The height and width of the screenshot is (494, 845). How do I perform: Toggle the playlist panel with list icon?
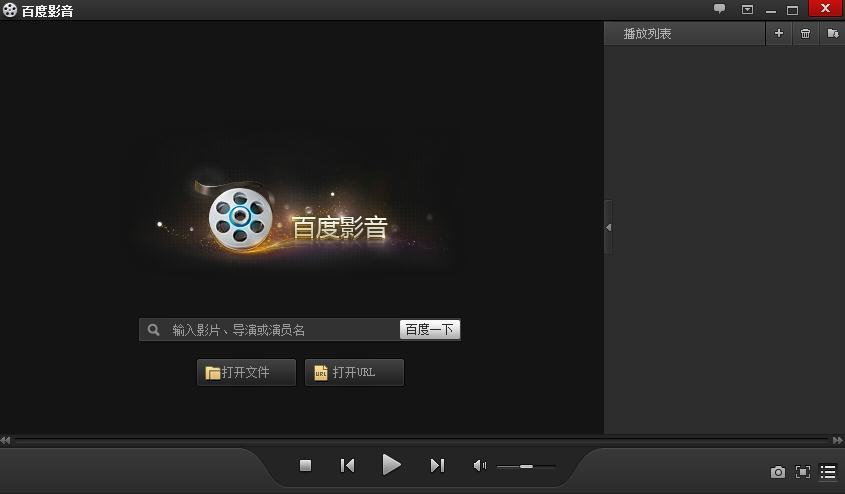(828, 472)
